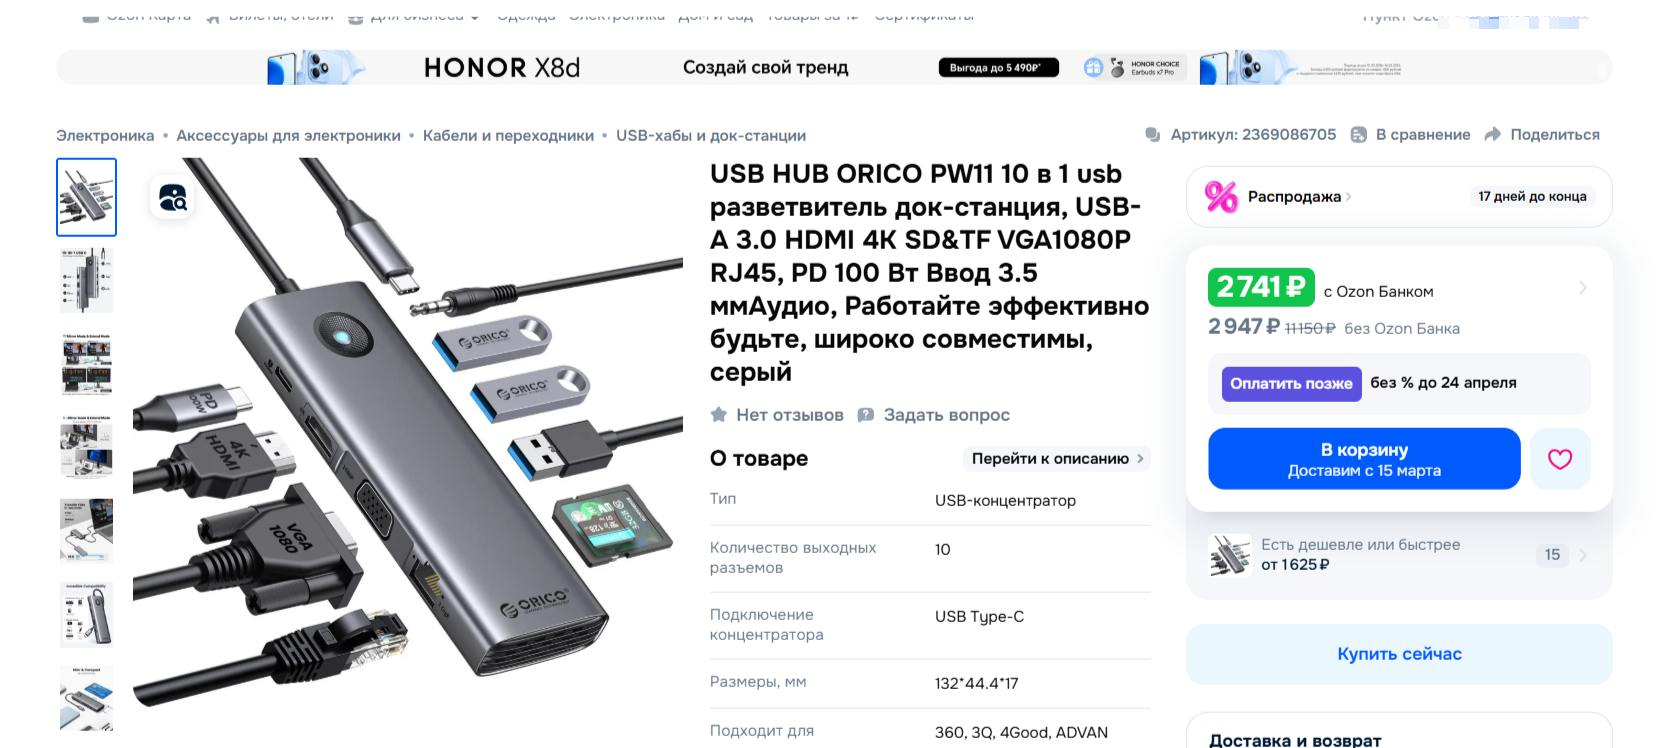
Task: Click the Купить сейчас button
Action: point(1399,654)
